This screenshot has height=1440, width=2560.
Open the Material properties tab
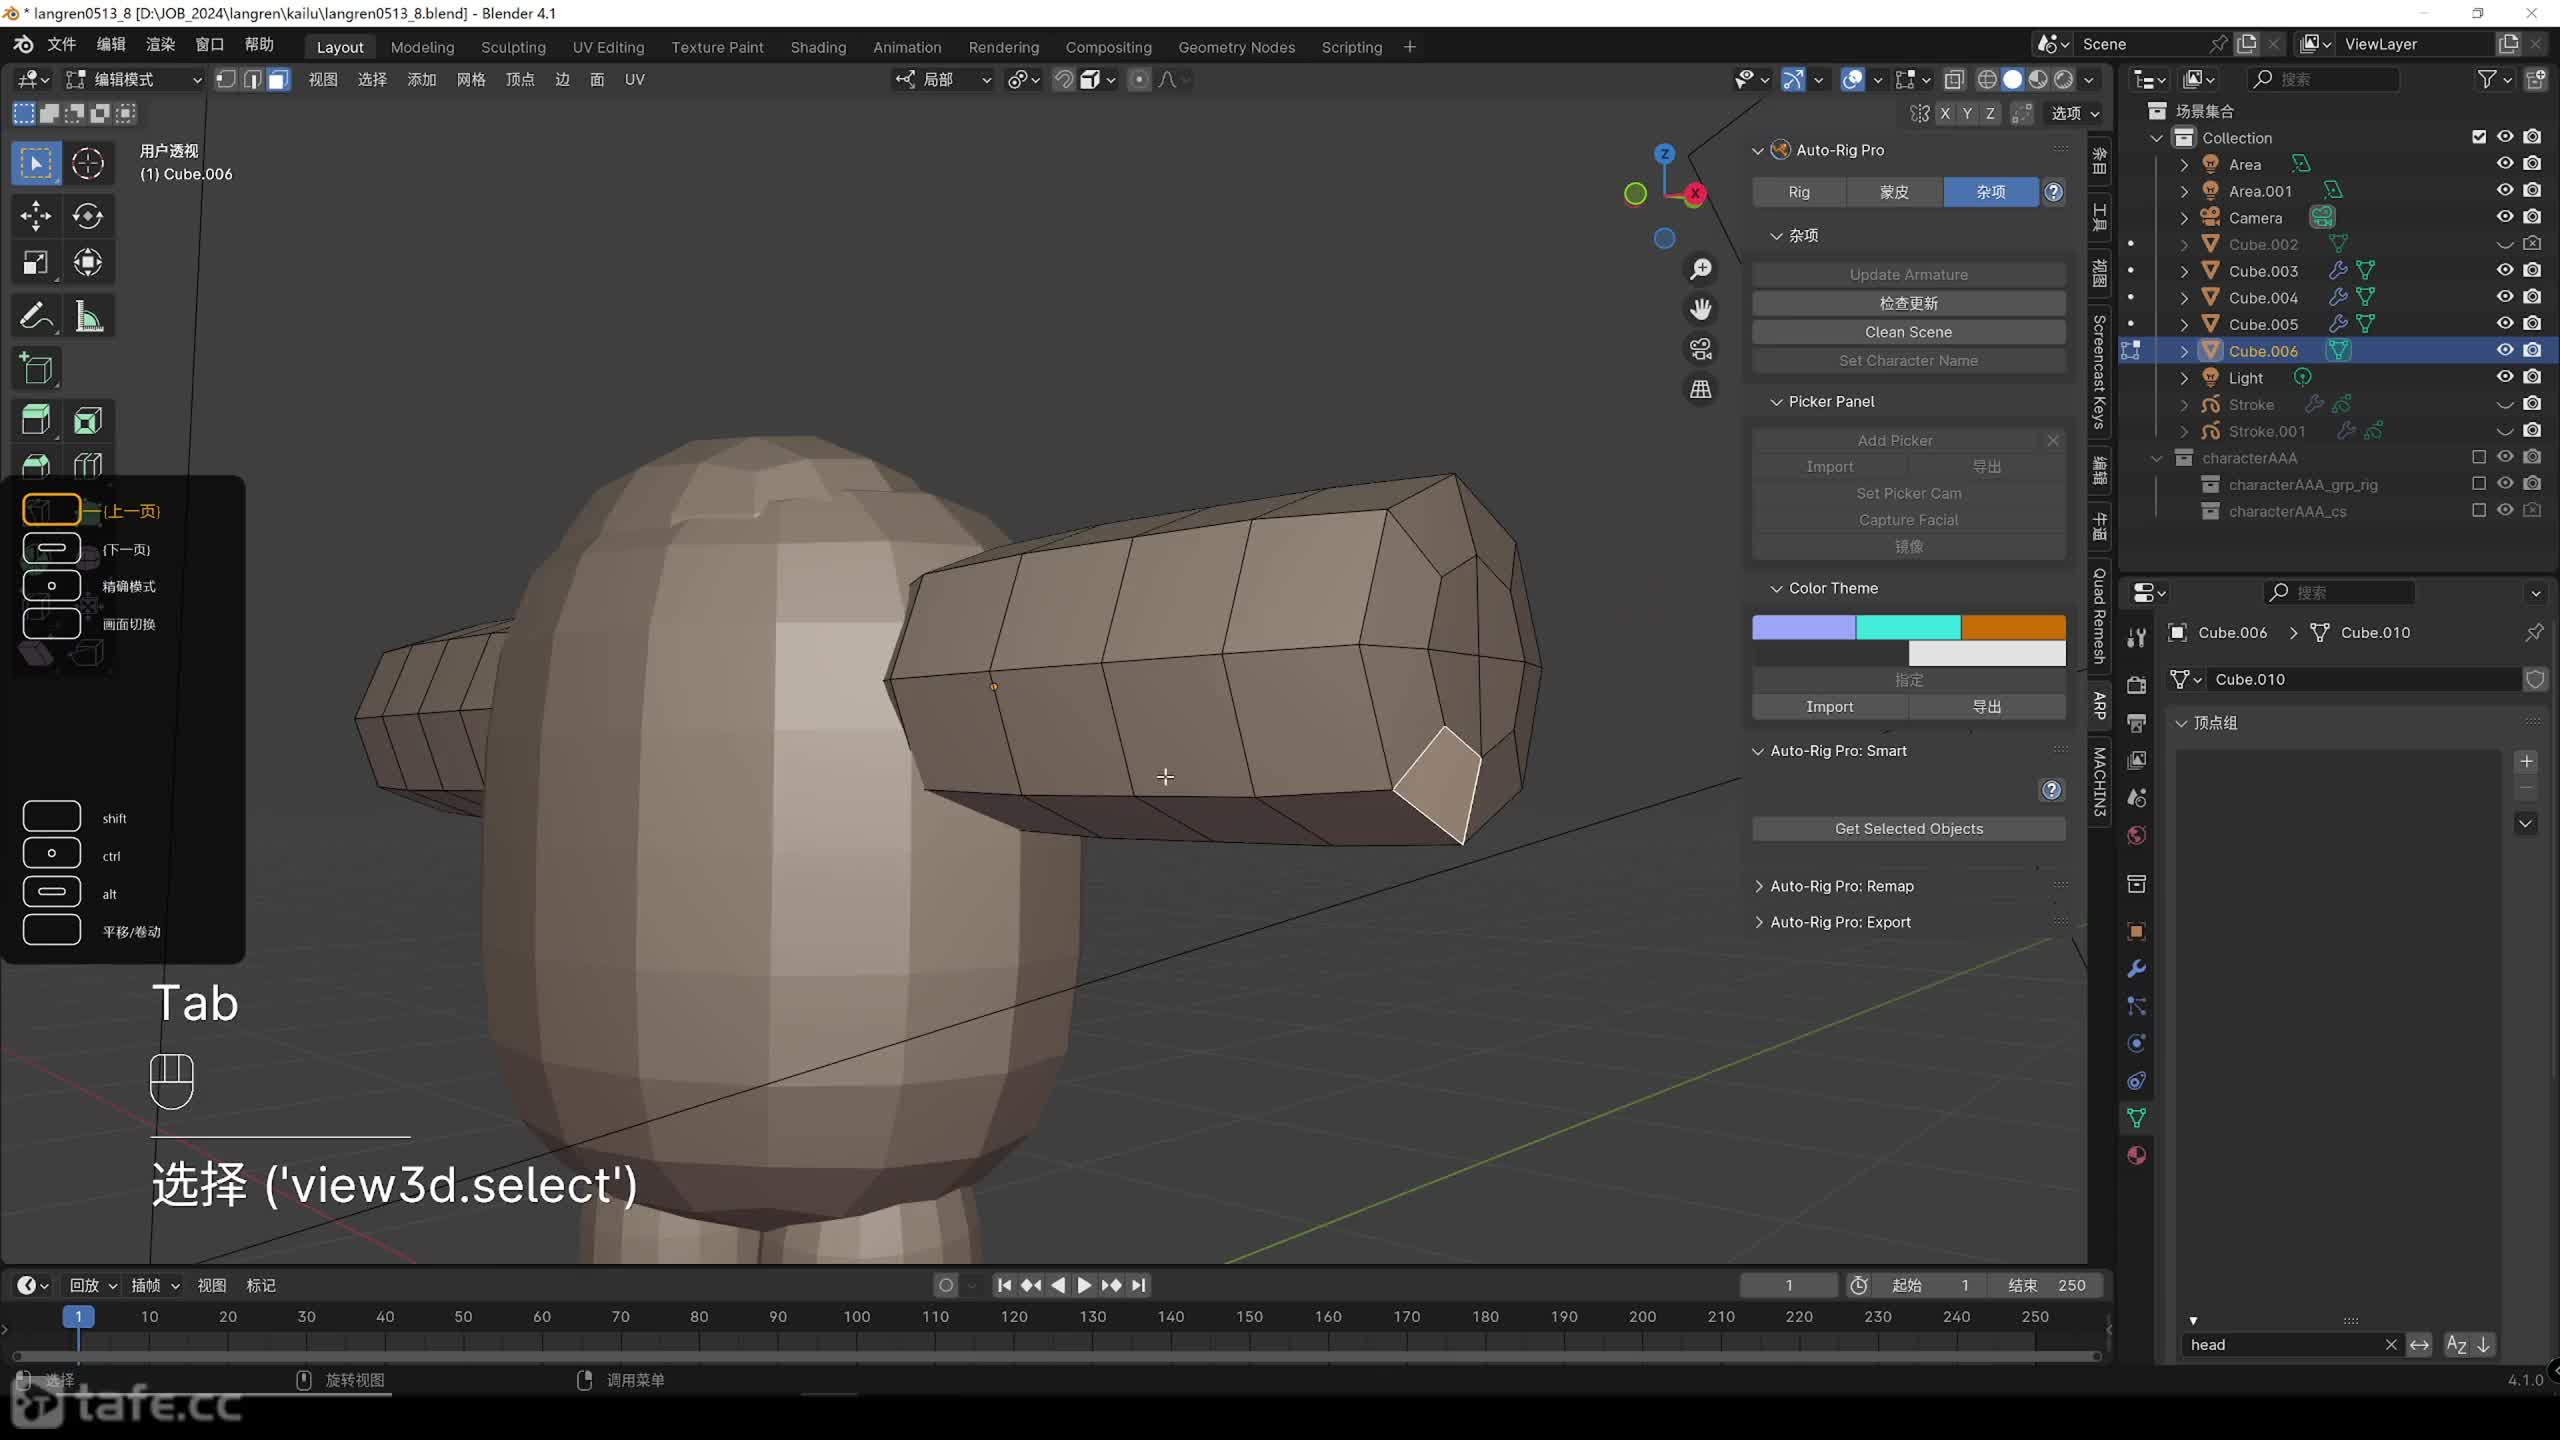pos(2137,1155)
